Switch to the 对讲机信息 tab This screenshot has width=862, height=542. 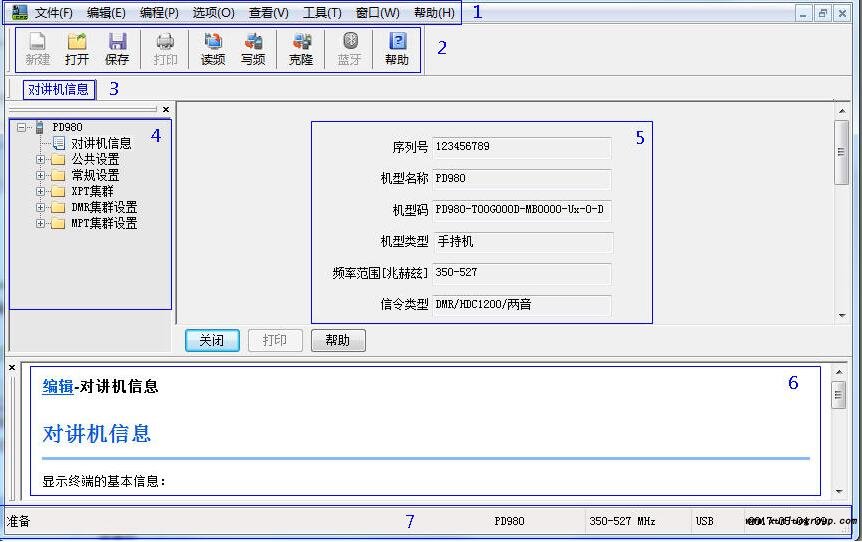[x=59, y=89]
